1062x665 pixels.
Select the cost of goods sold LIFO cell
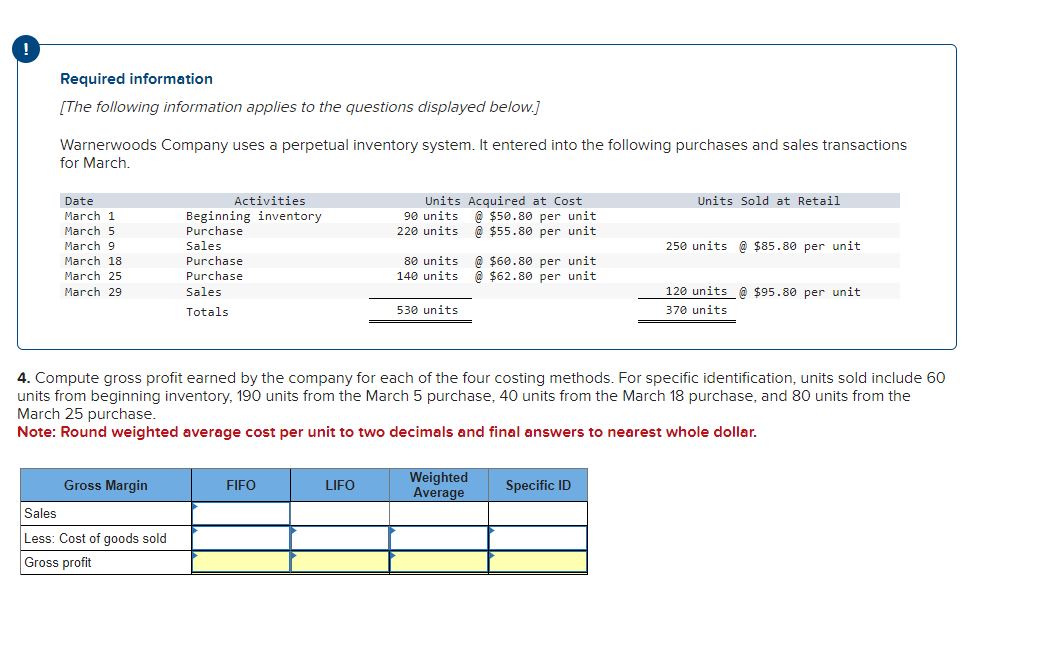[340, 537]
